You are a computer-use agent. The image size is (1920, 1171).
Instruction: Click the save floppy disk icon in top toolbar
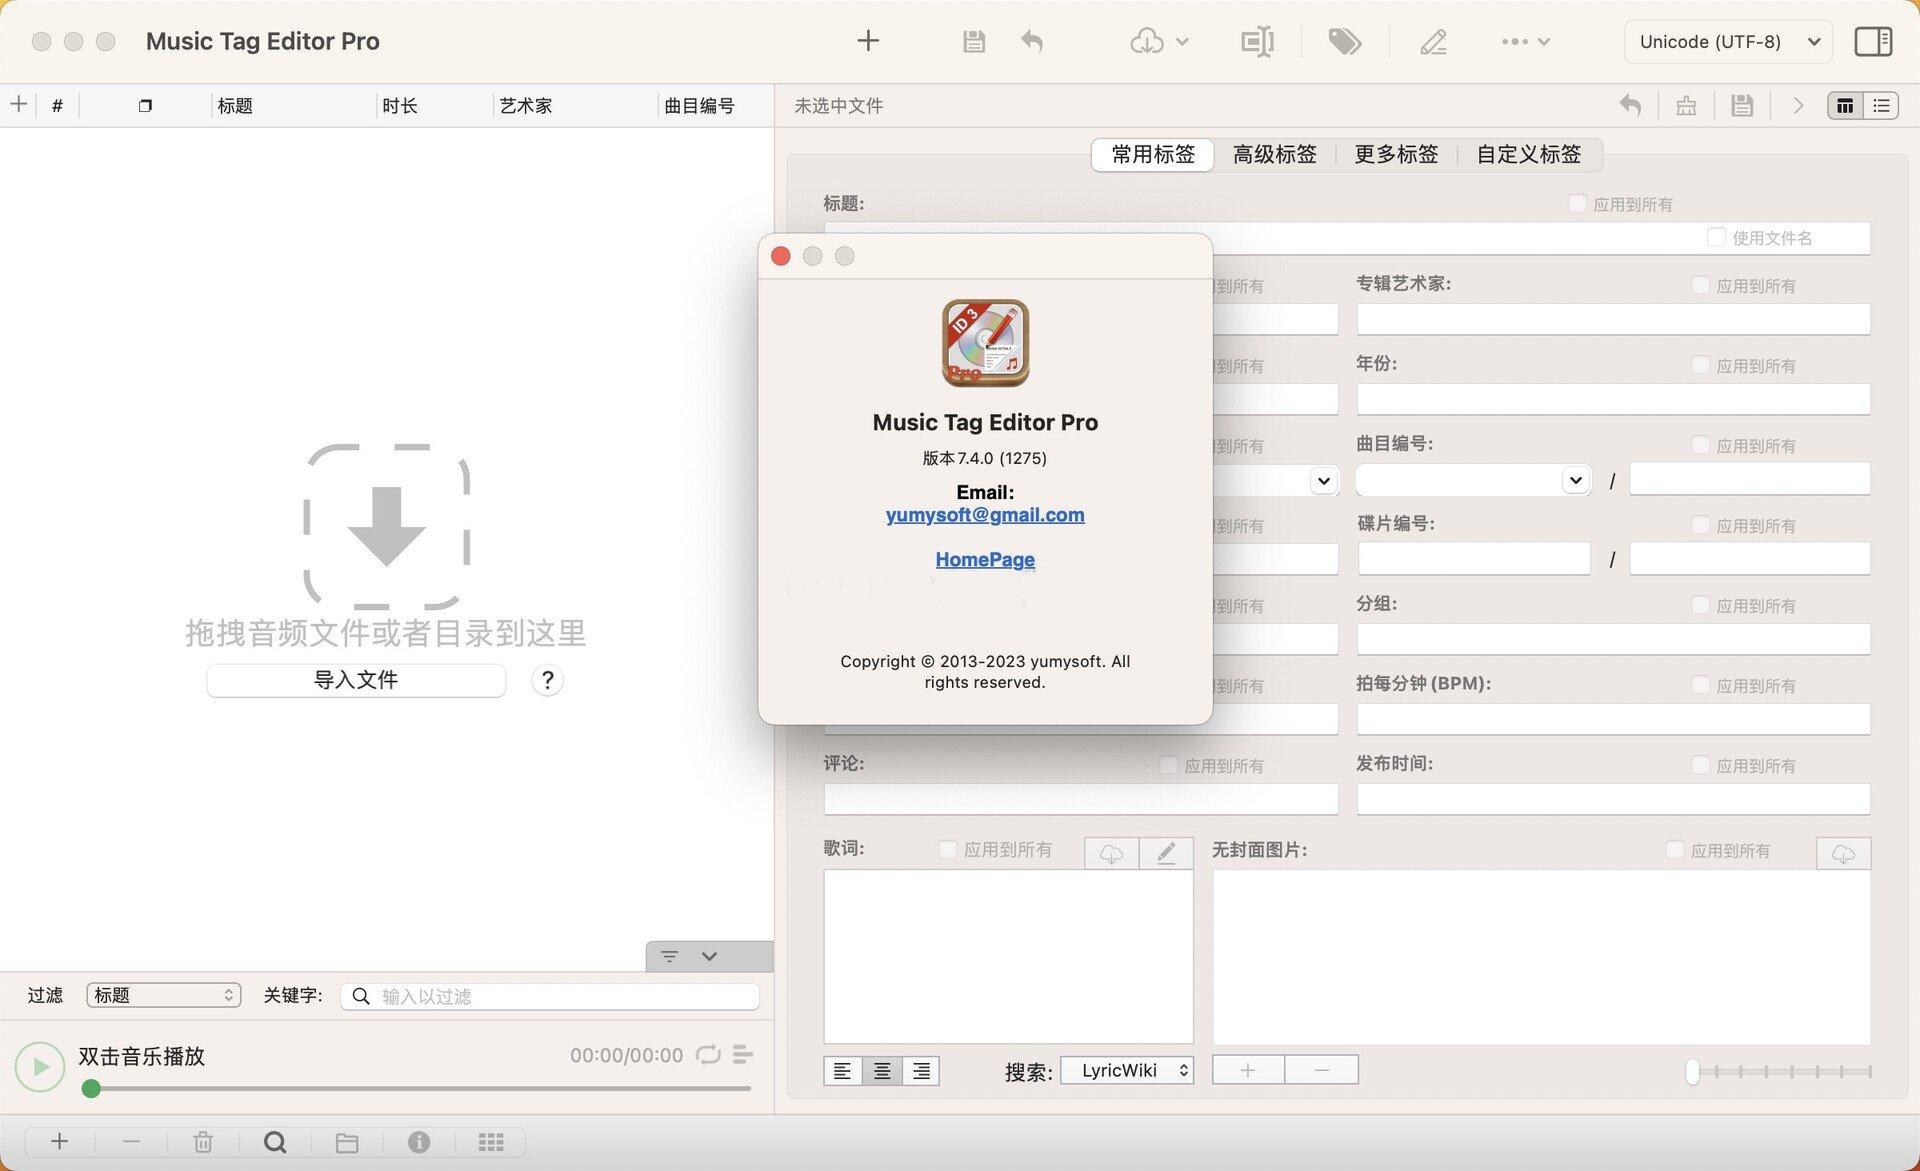click(974, 41)
